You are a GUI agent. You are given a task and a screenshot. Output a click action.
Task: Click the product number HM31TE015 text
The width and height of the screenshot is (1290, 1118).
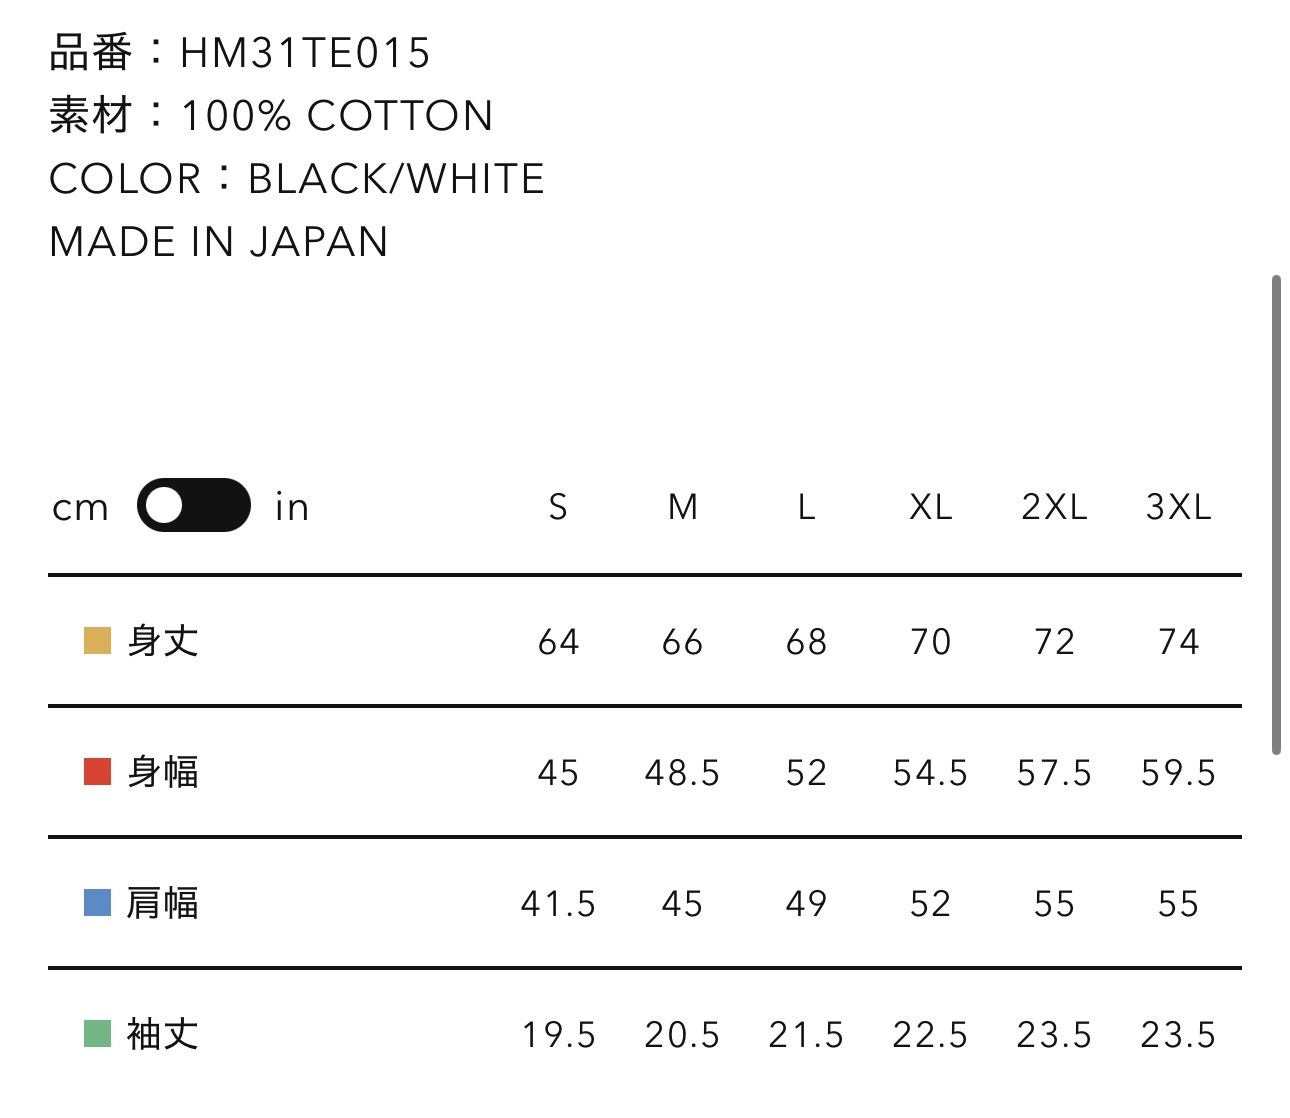305,53
